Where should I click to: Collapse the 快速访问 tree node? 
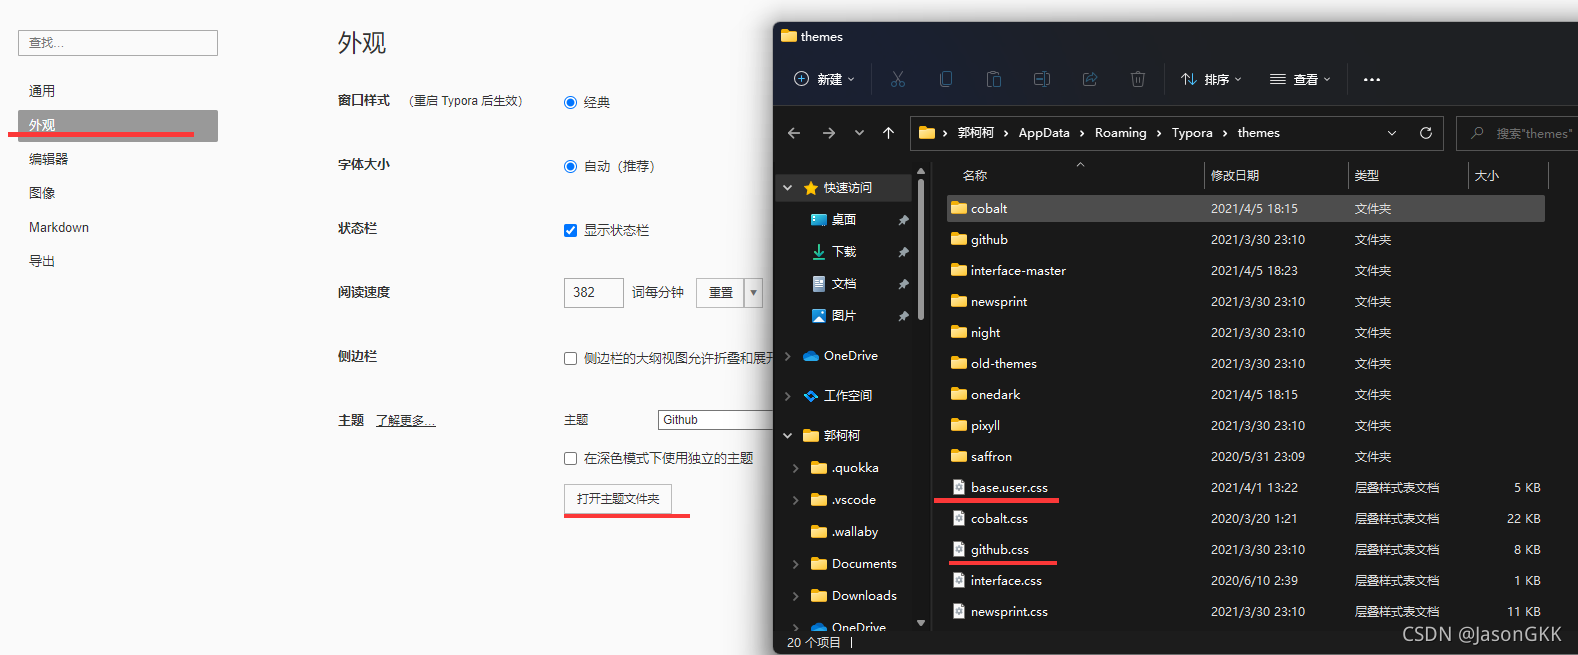(x=788, y=188)
